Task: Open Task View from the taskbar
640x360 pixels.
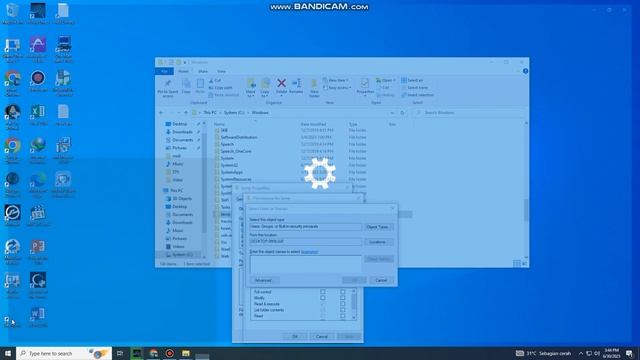Action: click(x=120, y=353)
